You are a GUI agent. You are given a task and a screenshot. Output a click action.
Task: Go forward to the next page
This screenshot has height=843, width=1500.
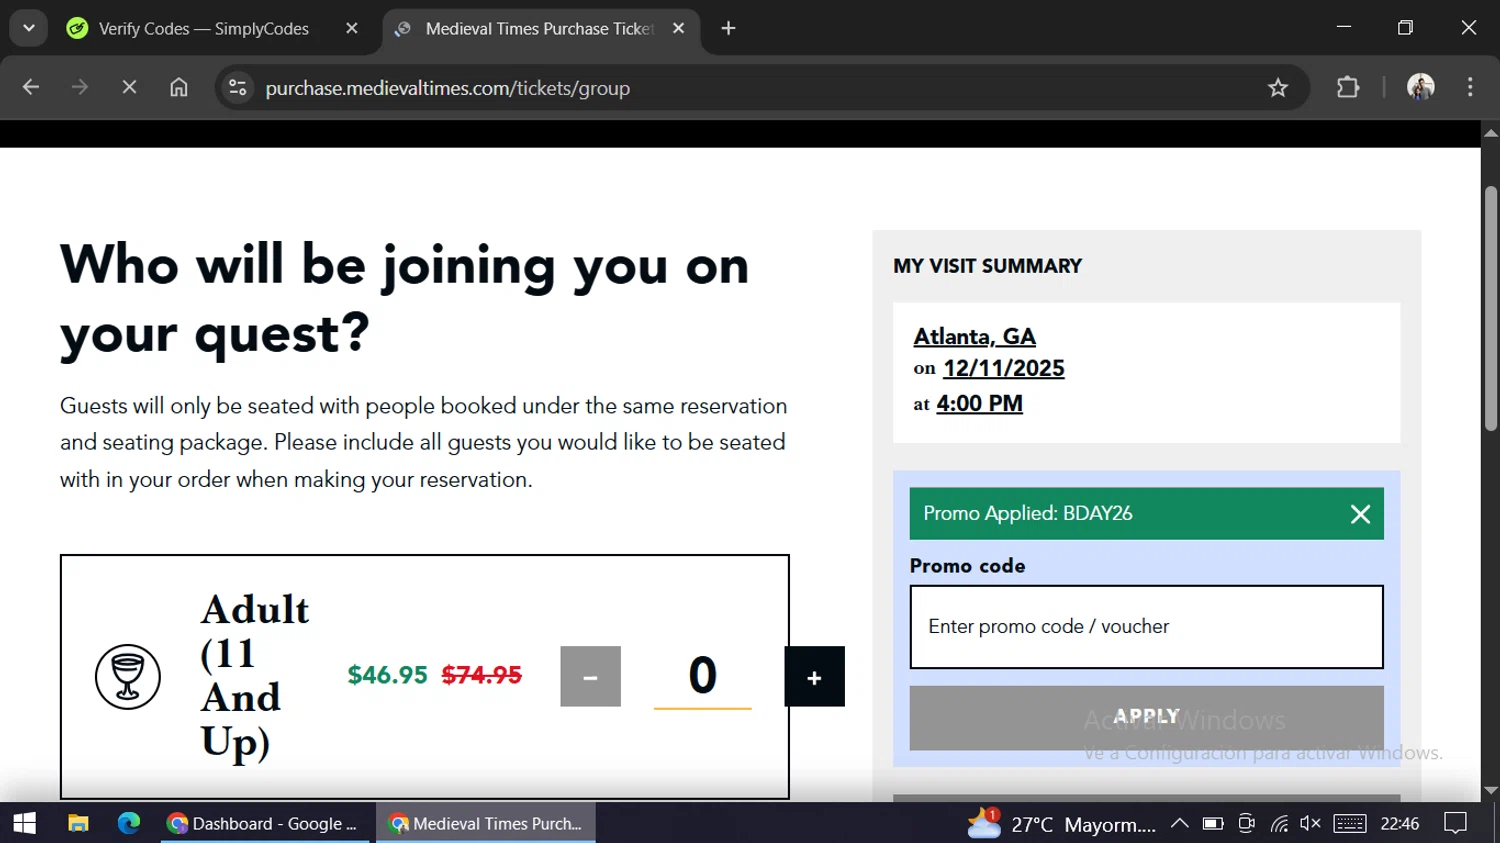(x=80, y=88)
